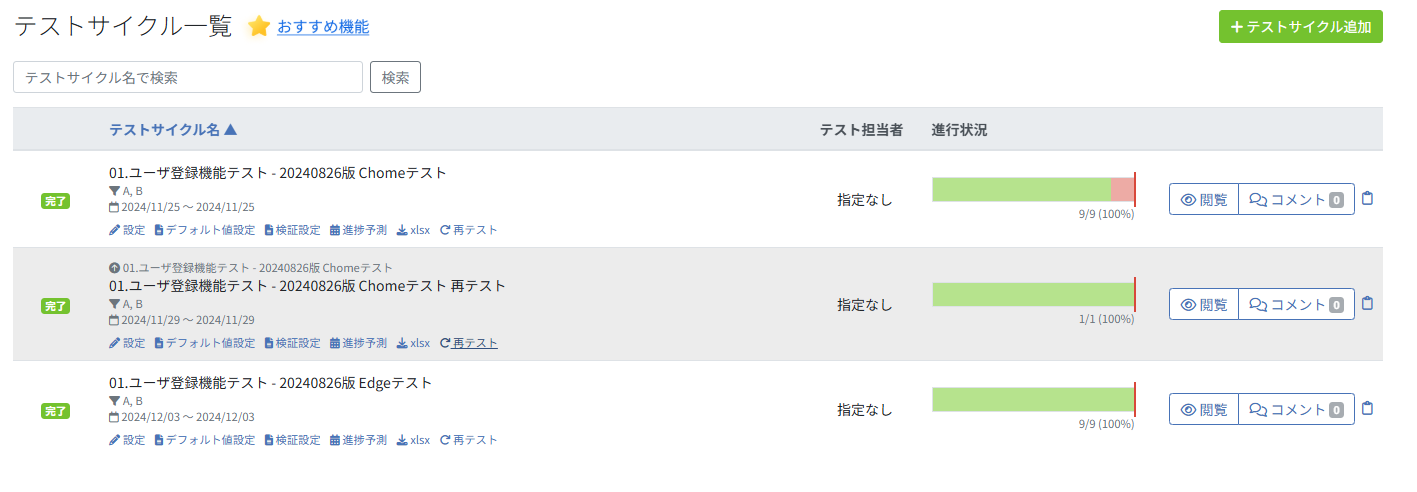Click clipboard copy icon in Chome test row
Screen dimensions: 1417x492
(1368, 199)
